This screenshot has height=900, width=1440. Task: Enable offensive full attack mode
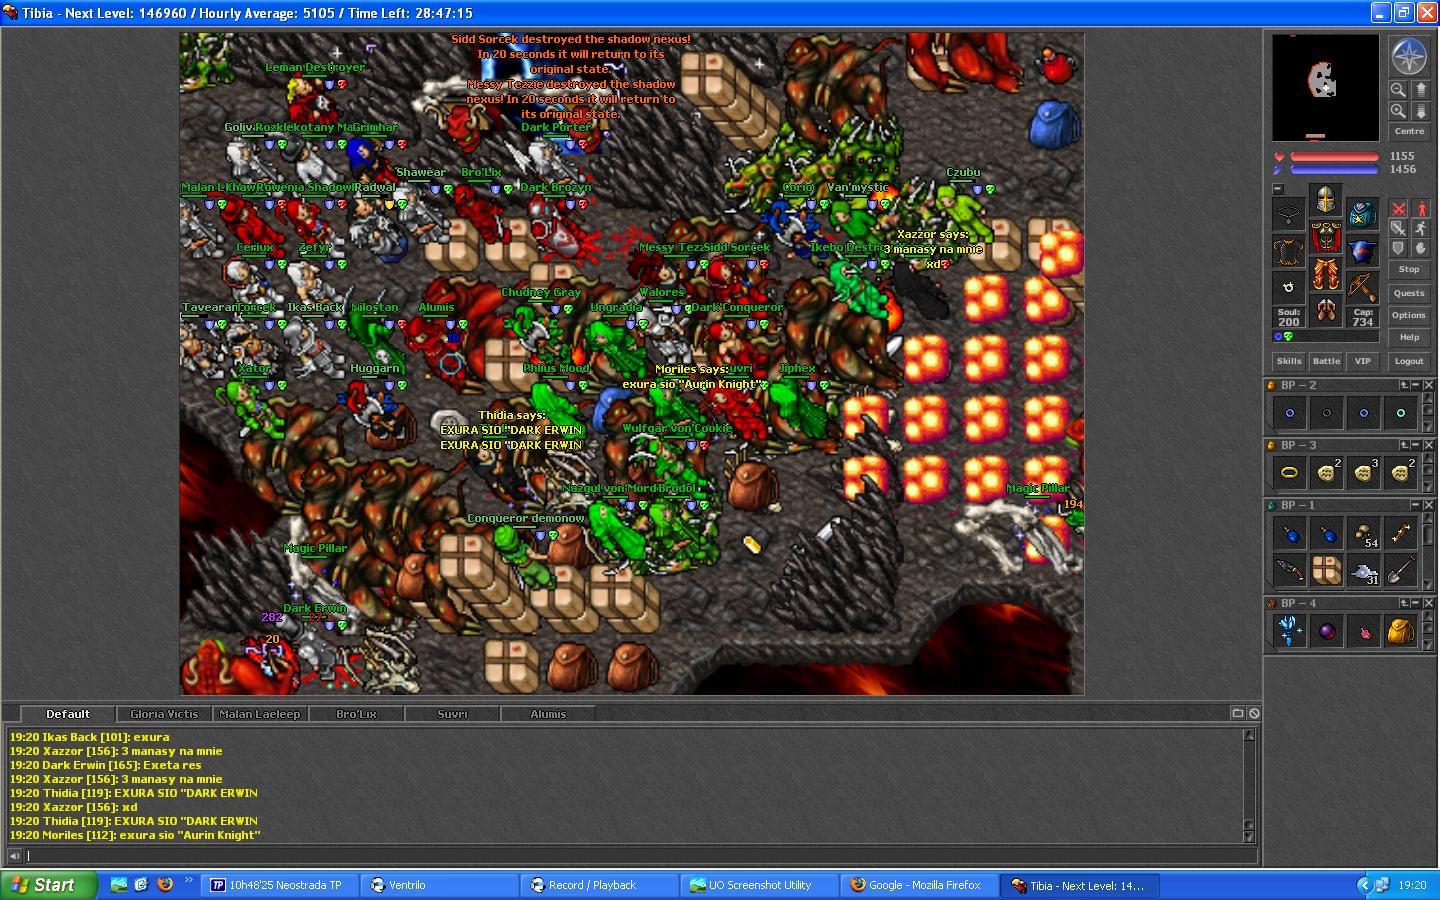1398,208
